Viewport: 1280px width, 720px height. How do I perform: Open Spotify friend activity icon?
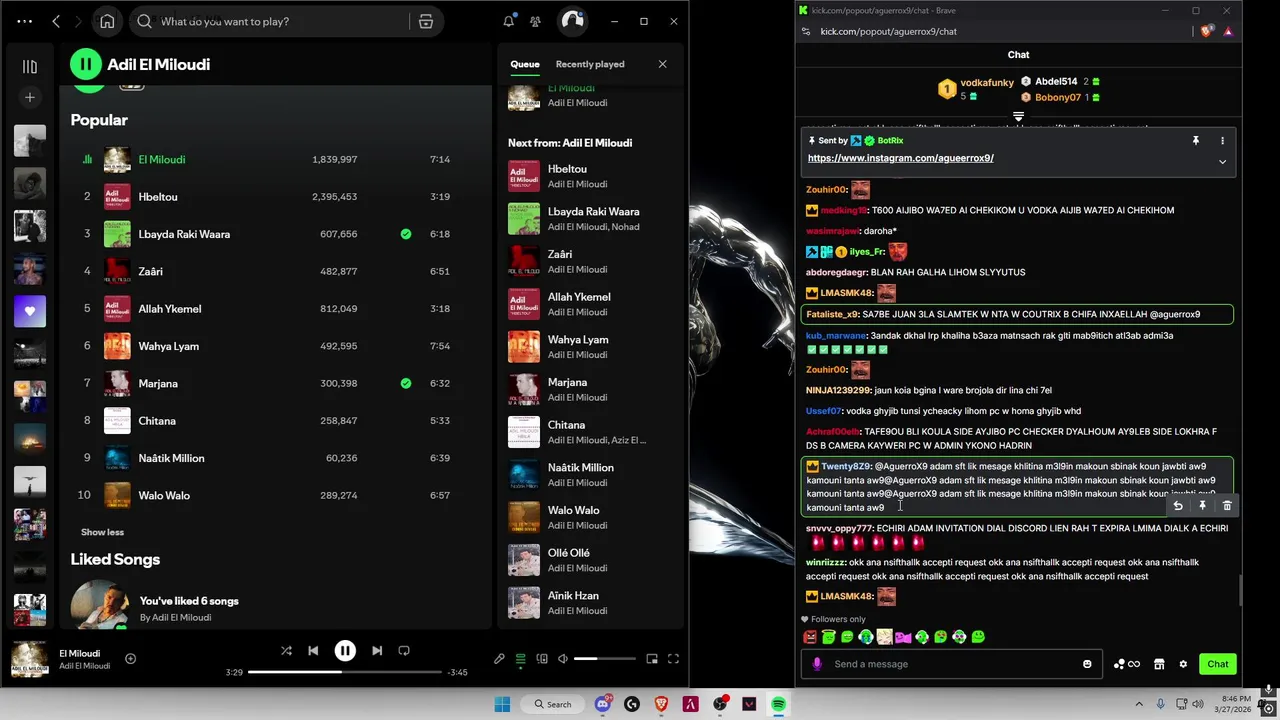click(536, 21)
